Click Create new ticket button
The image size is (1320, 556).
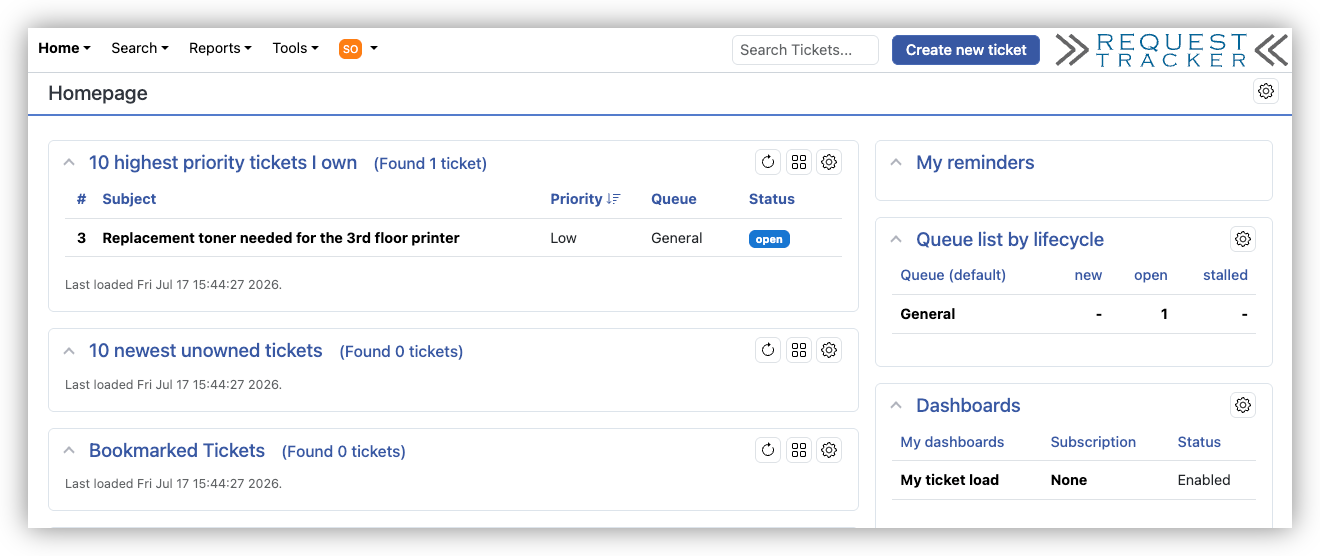[966, 50]
